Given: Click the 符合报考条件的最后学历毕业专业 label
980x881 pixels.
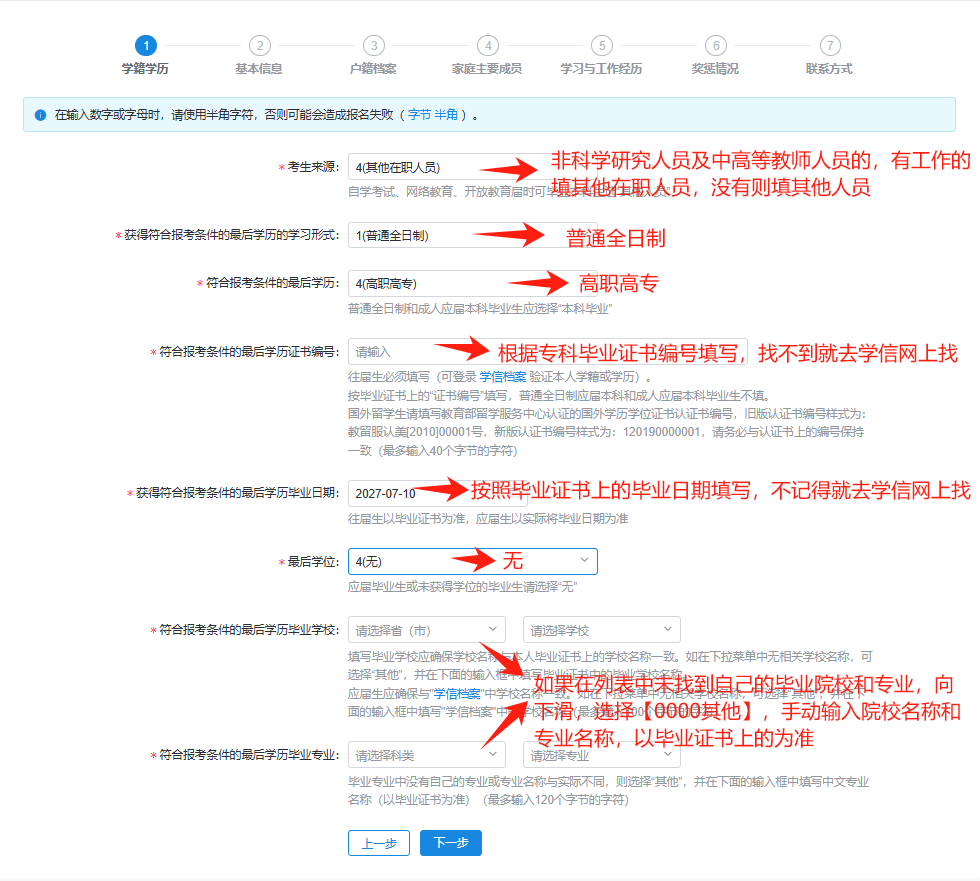Looking at the screenshot, I should pyautogui.click(x=249, y=755).
